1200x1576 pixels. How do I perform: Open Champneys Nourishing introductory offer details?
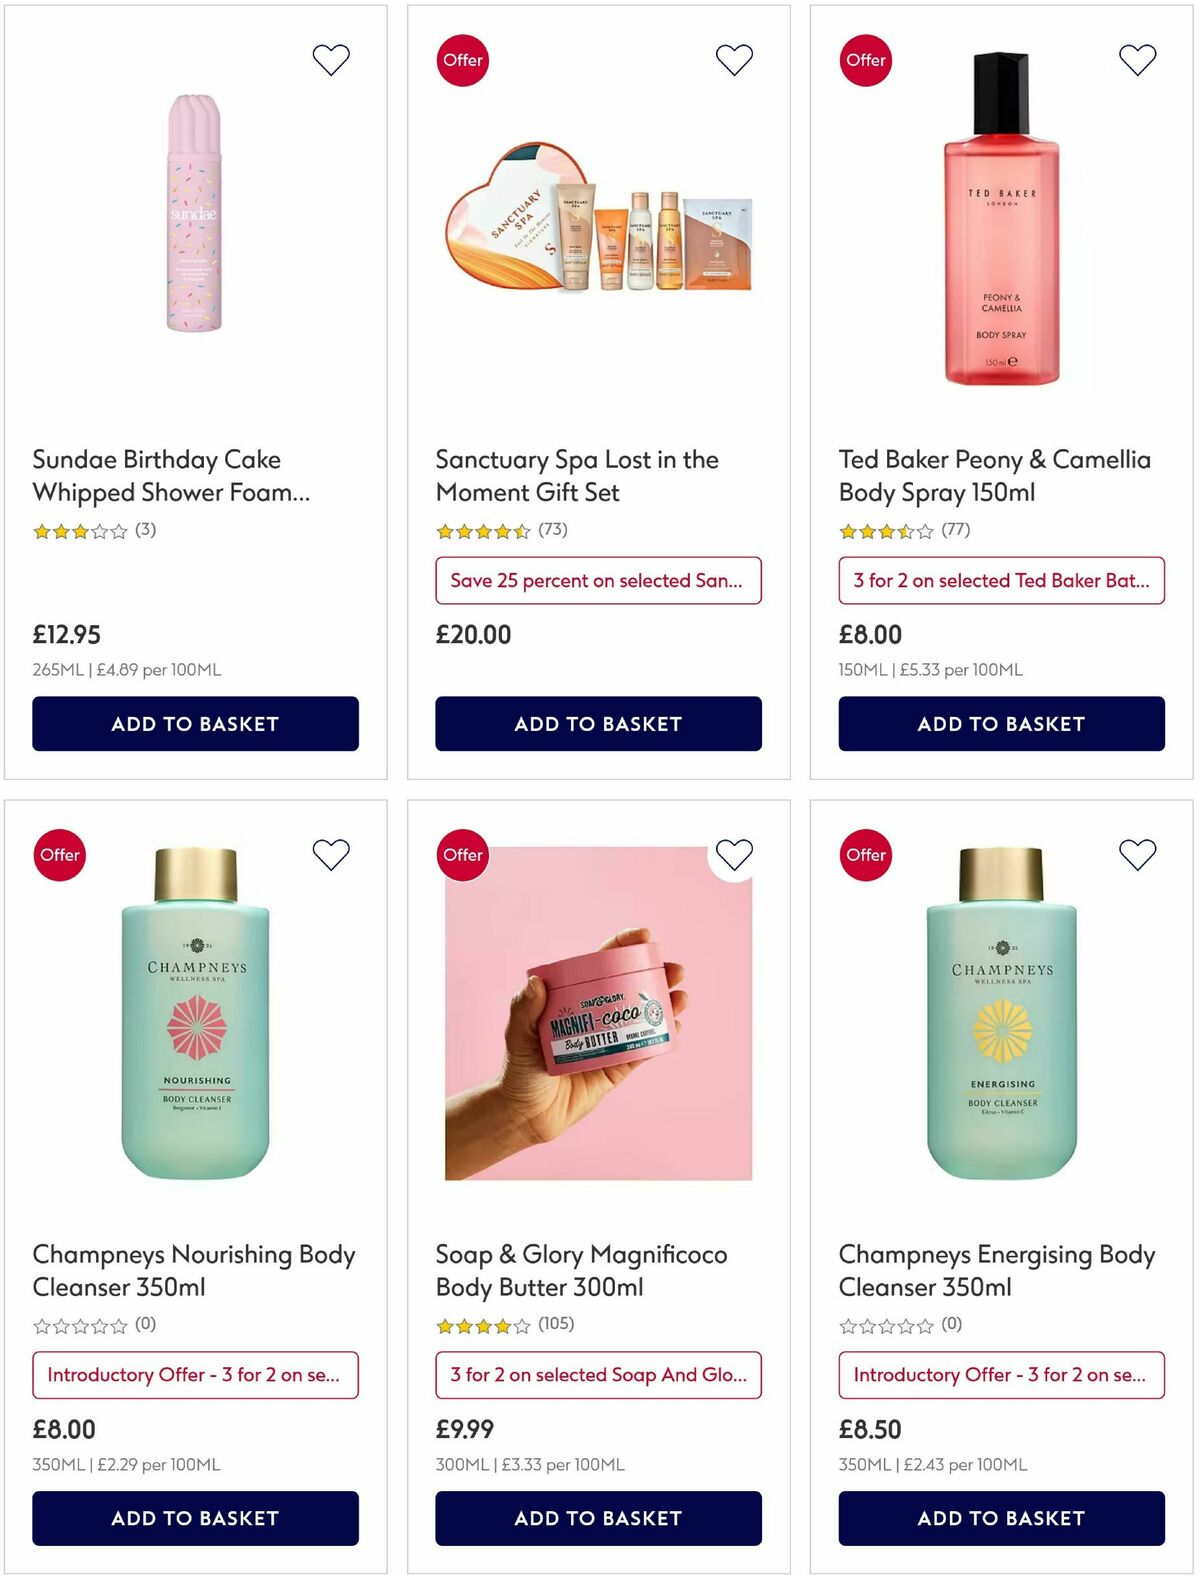tap(195, 1375)
